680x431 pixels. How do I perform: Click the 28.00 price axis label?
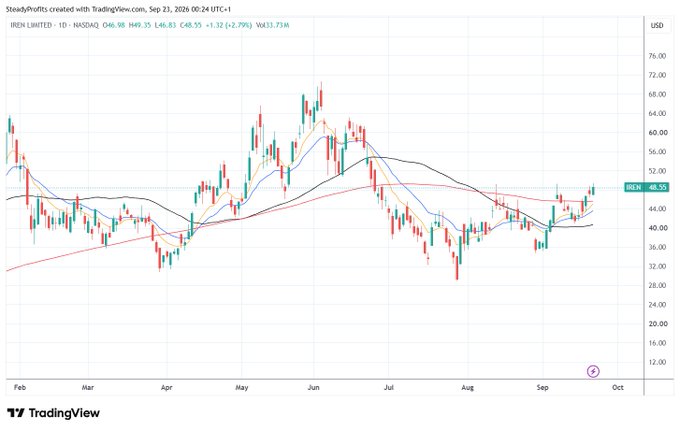point(657,285)
